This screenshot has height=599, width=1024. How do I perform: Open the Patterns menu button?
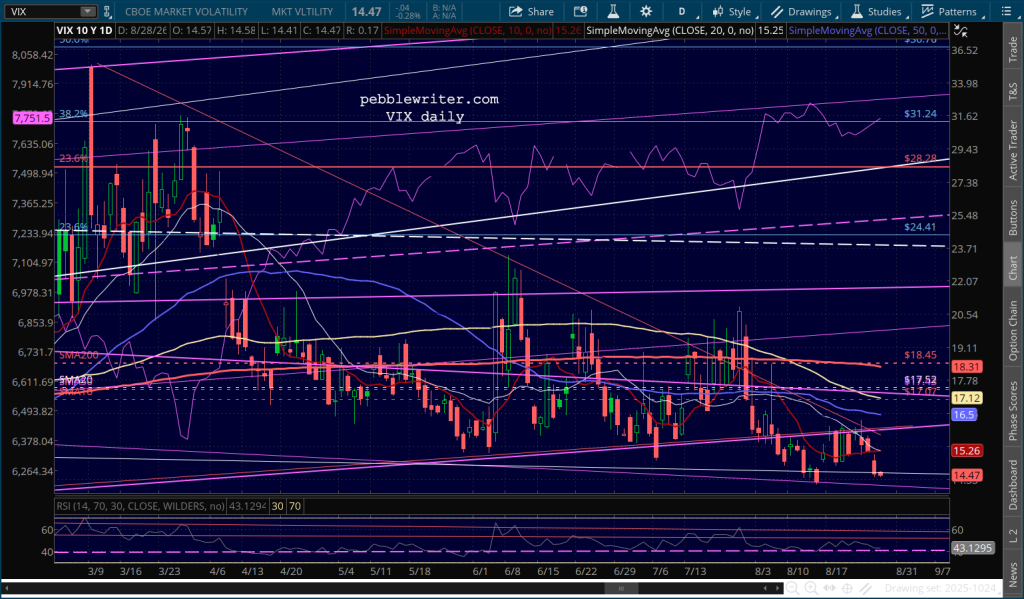[x=950, y=11]
